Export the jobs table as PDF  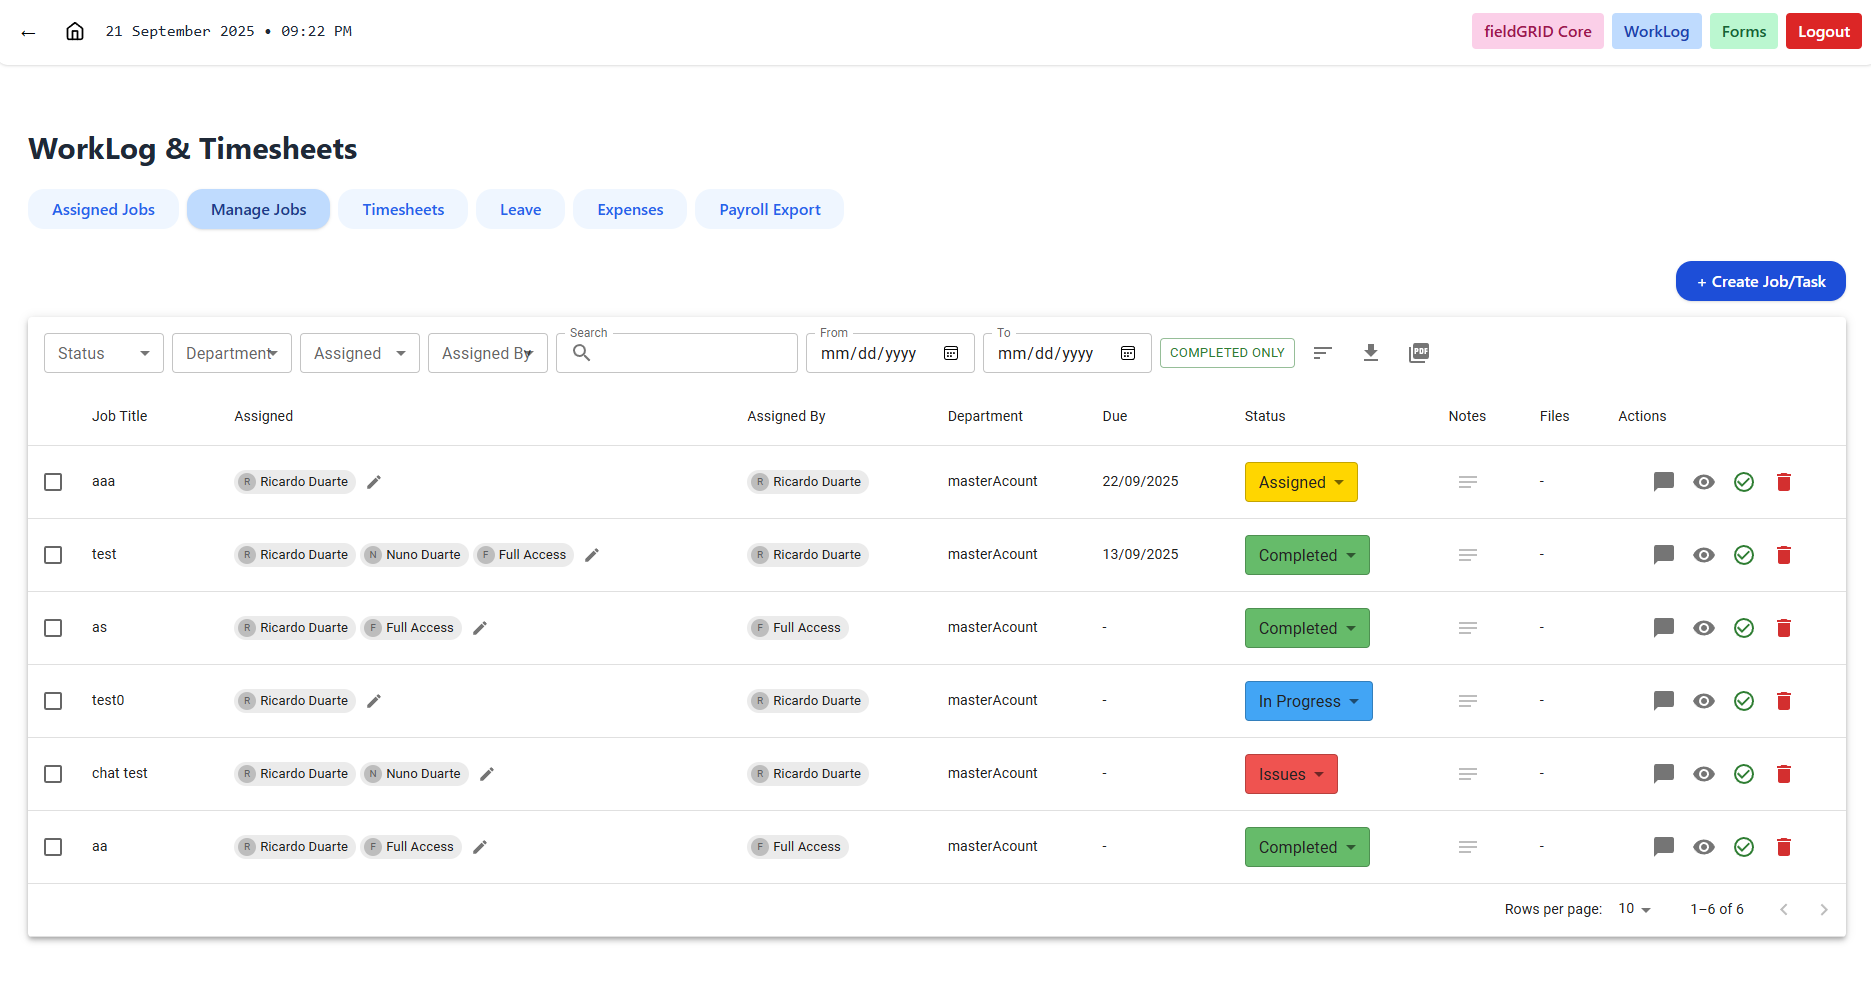coord(1419,352)
